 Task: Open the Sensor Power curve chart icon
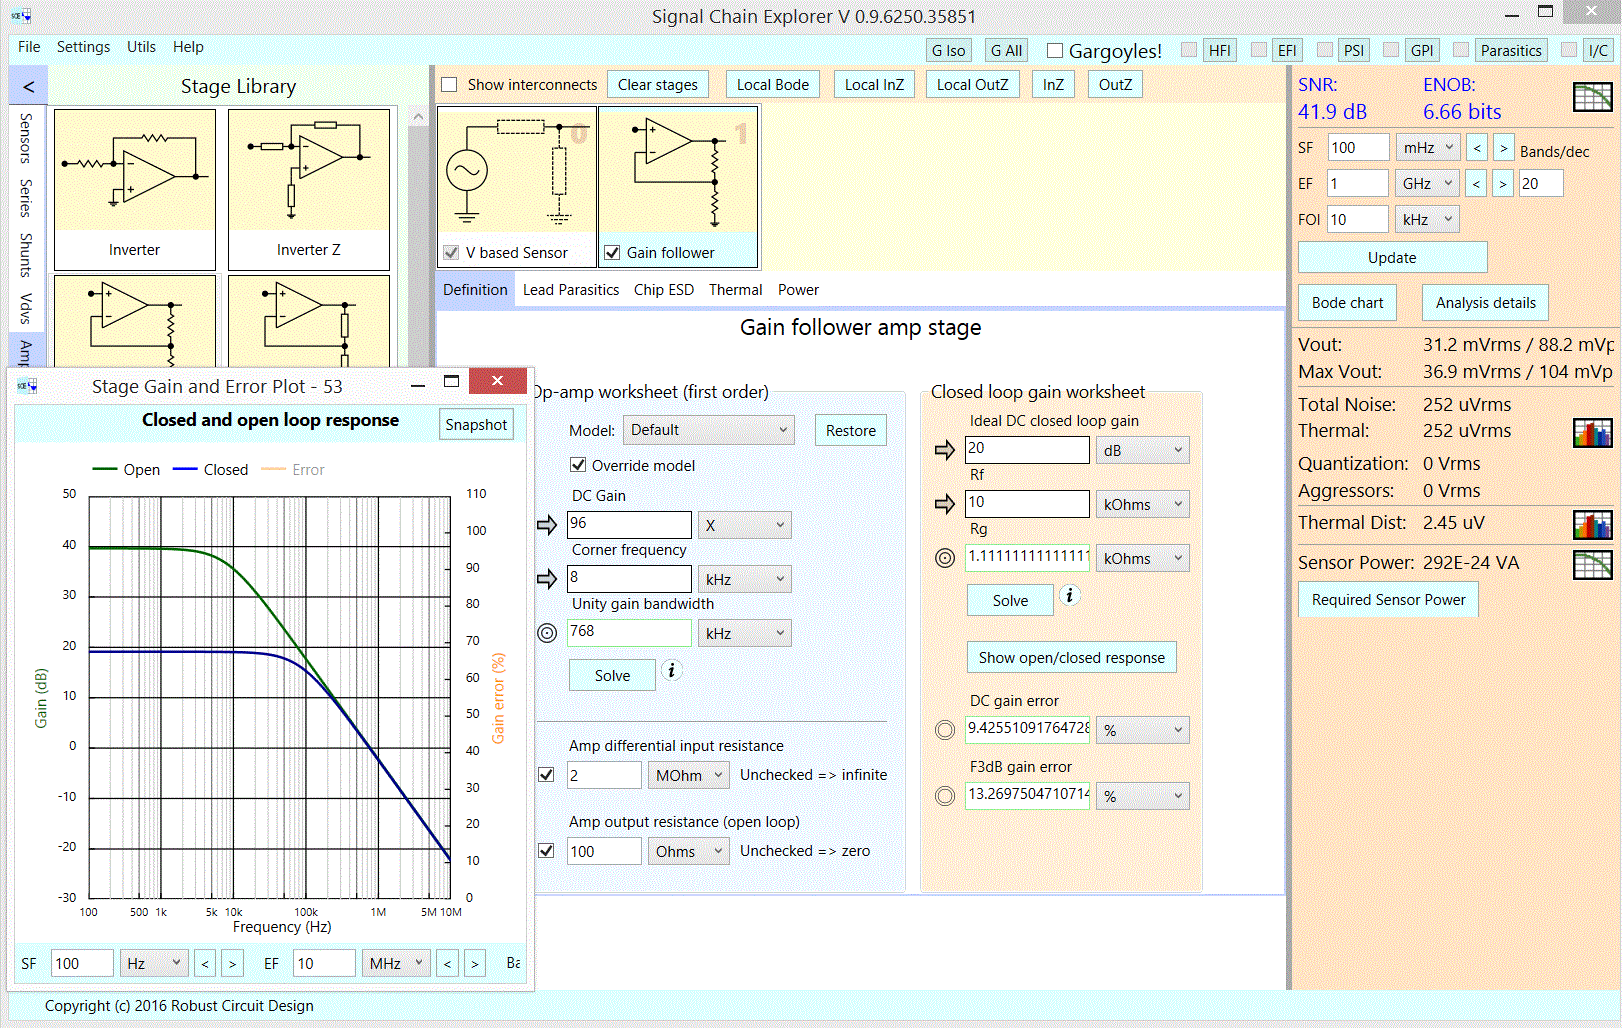[1592, 566]
